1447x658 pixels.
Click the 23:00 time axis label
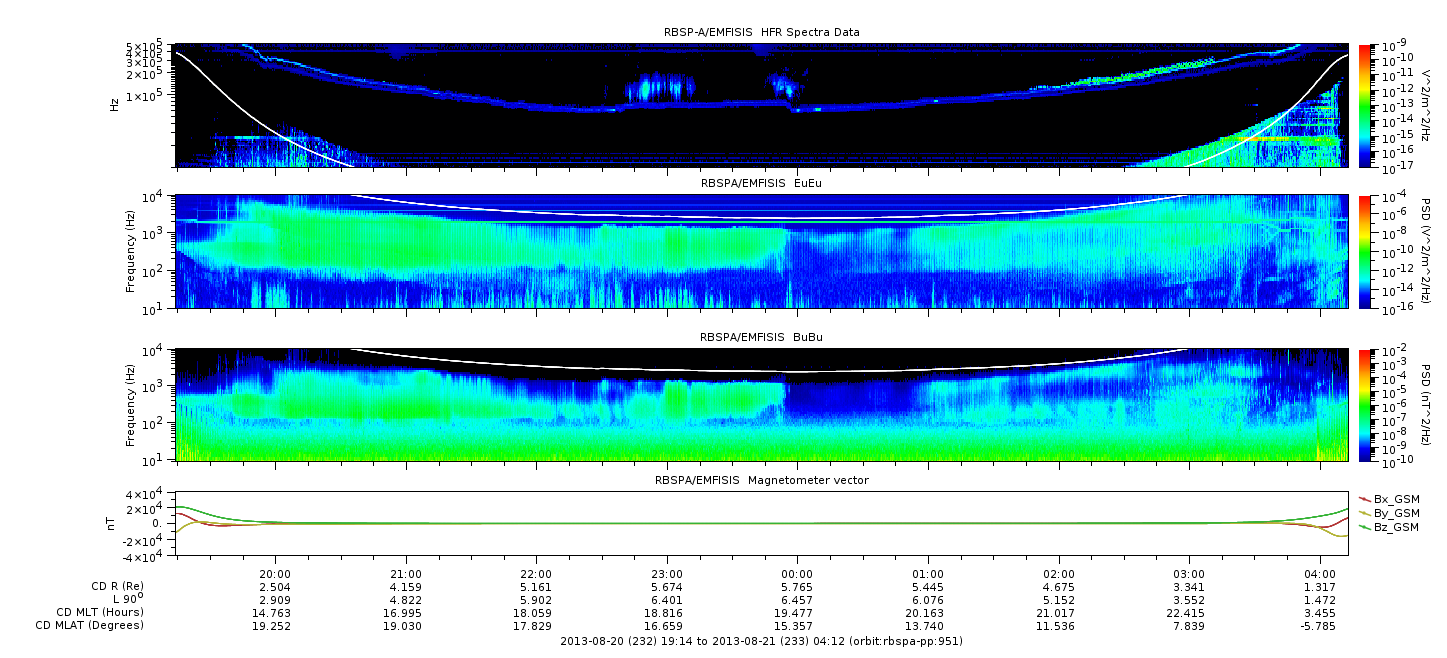[667, 574]
